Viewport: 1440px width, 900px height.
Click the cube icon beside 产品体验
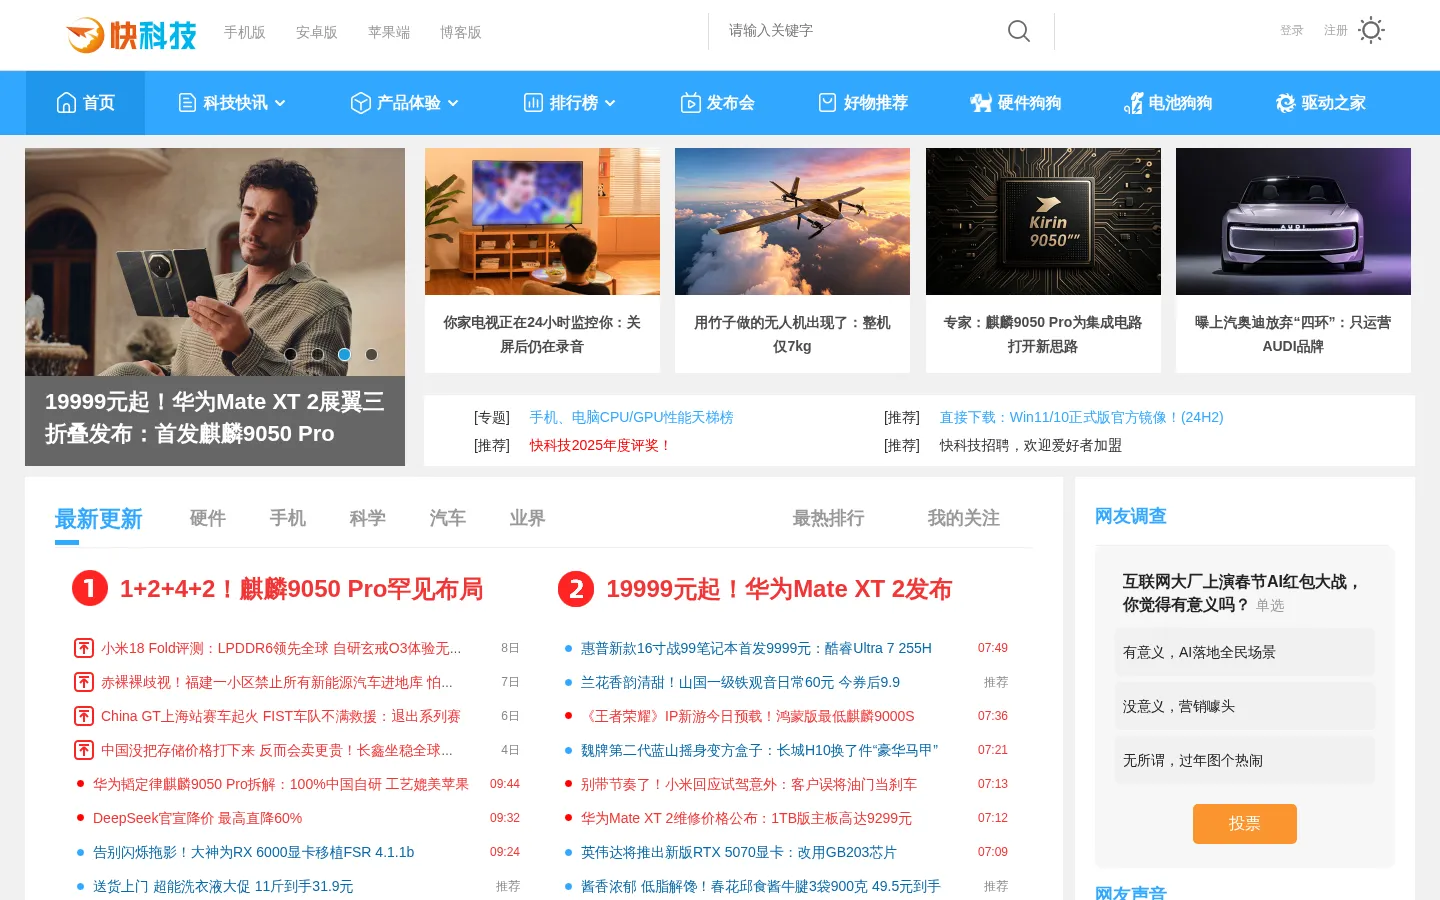[361, 102]
